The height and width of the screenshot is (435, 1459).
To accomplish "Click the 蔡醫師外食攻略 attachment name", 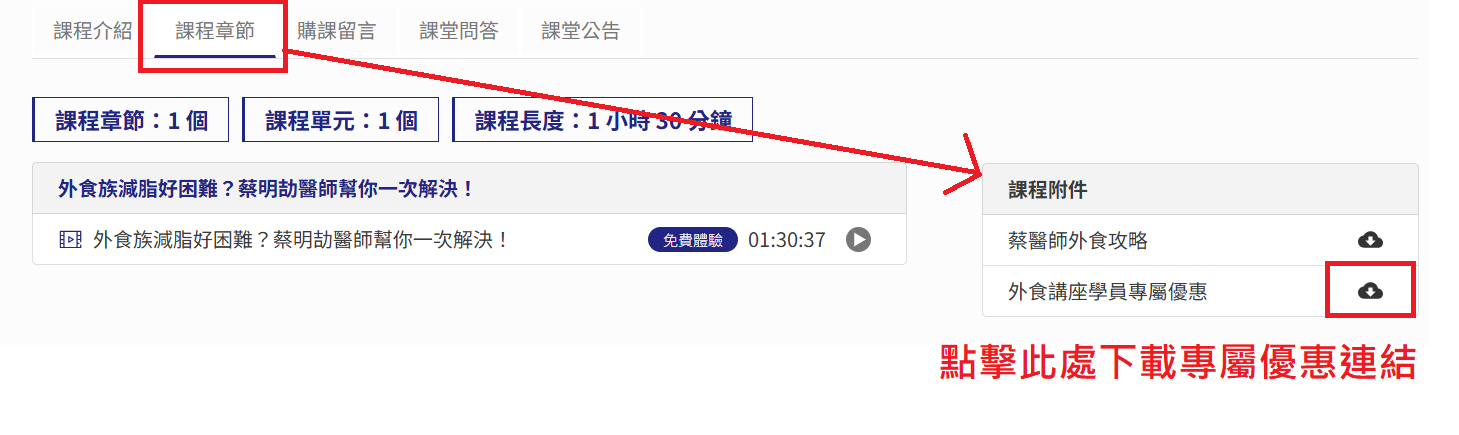I will pyautogui.click(x=1078, y=240).
